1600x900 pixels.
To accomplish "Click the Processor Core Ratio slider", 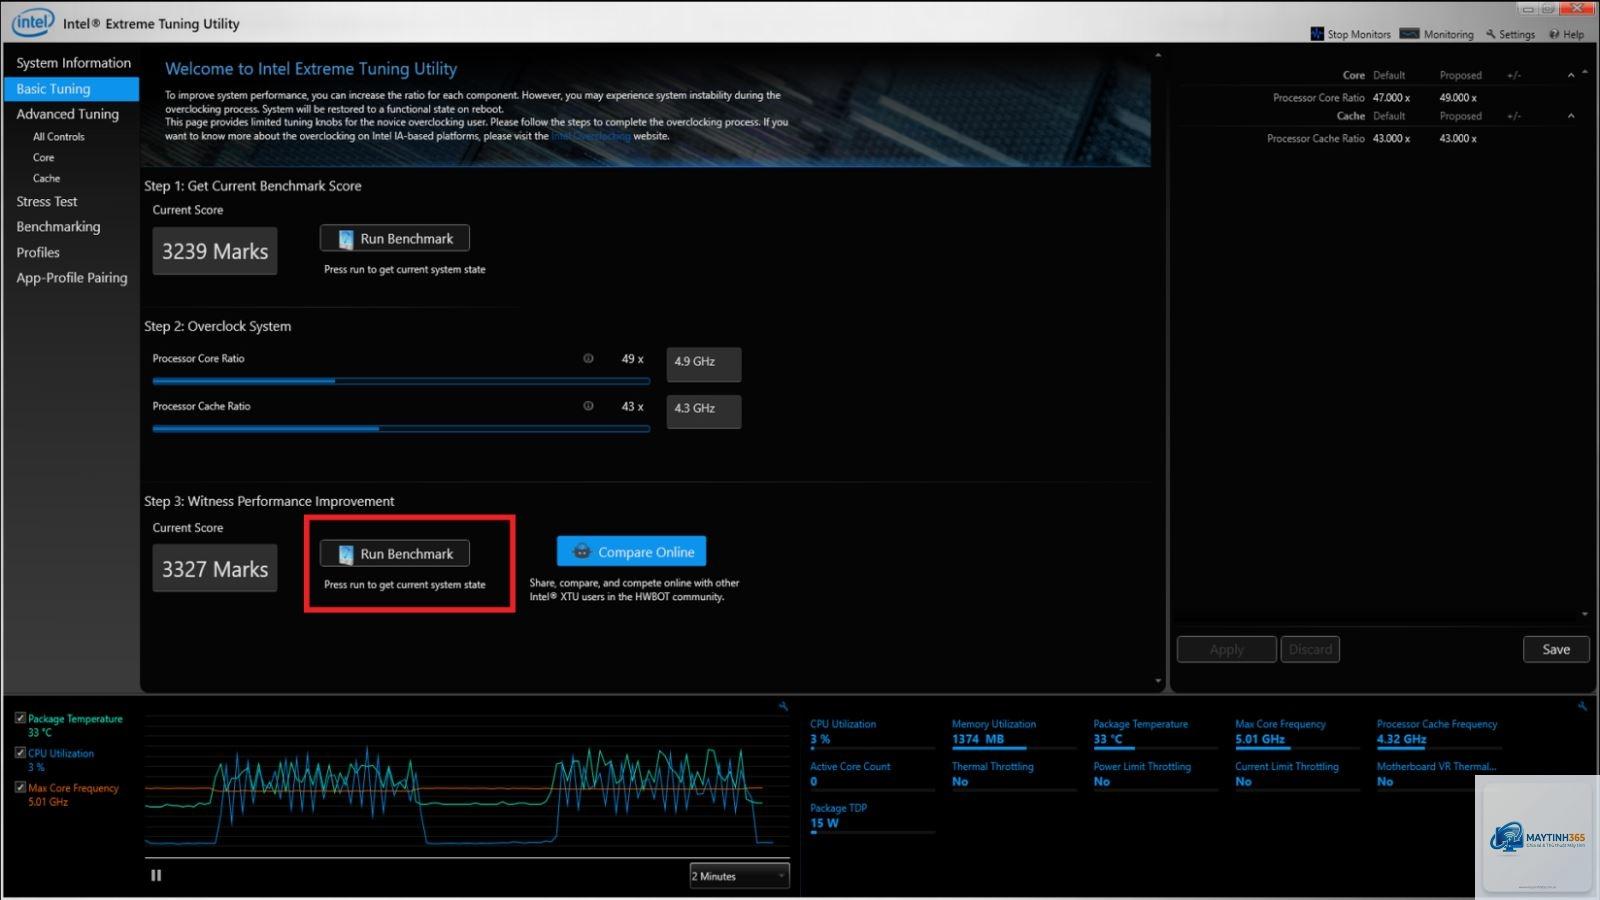I will tap(401, 381).
